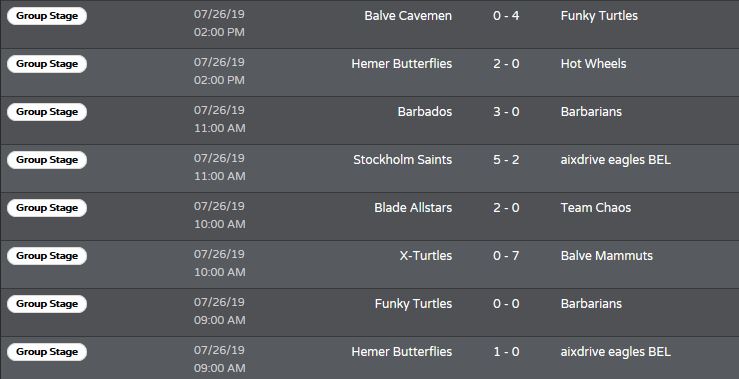
Task: Open Funky Turtles away team in first row
Action: tap(599, 16)
